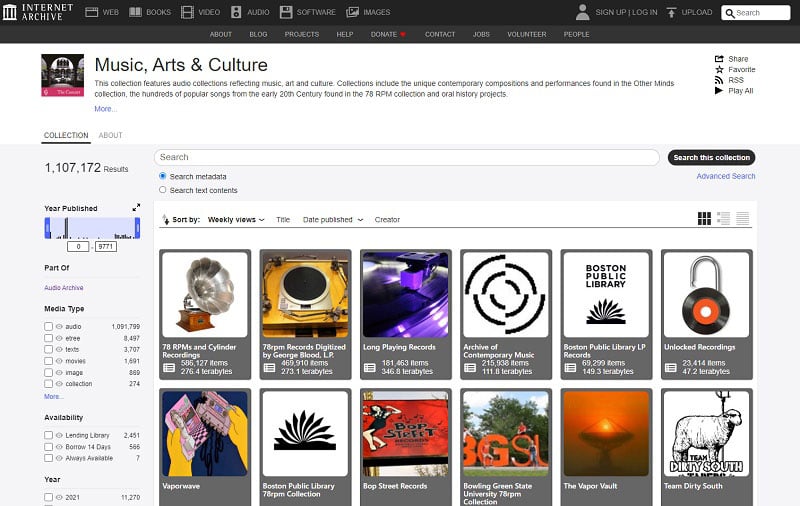Open the Unlocked Recordings collection tile

coord(707,314)
